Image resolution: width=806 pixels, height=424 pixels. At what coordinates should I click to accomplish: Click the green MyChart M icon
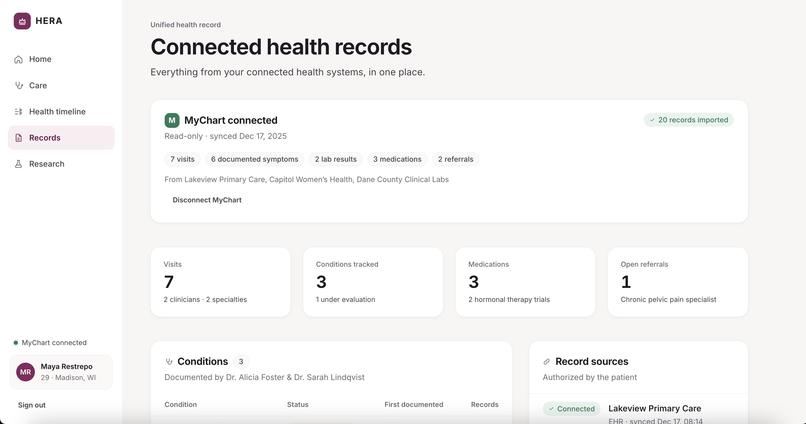tap(172, 120)
